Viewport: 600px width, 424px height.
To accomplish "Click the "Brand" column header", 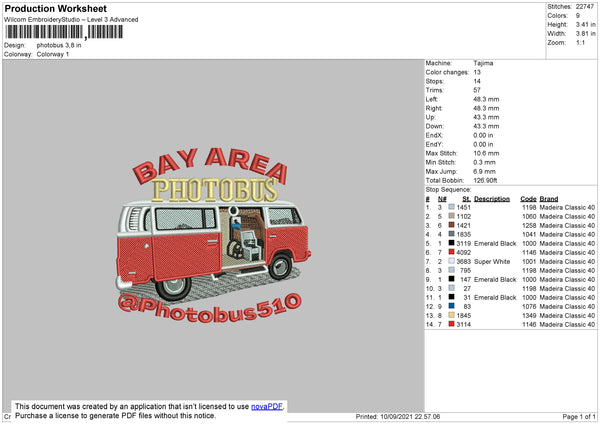I will click(549, 199).
